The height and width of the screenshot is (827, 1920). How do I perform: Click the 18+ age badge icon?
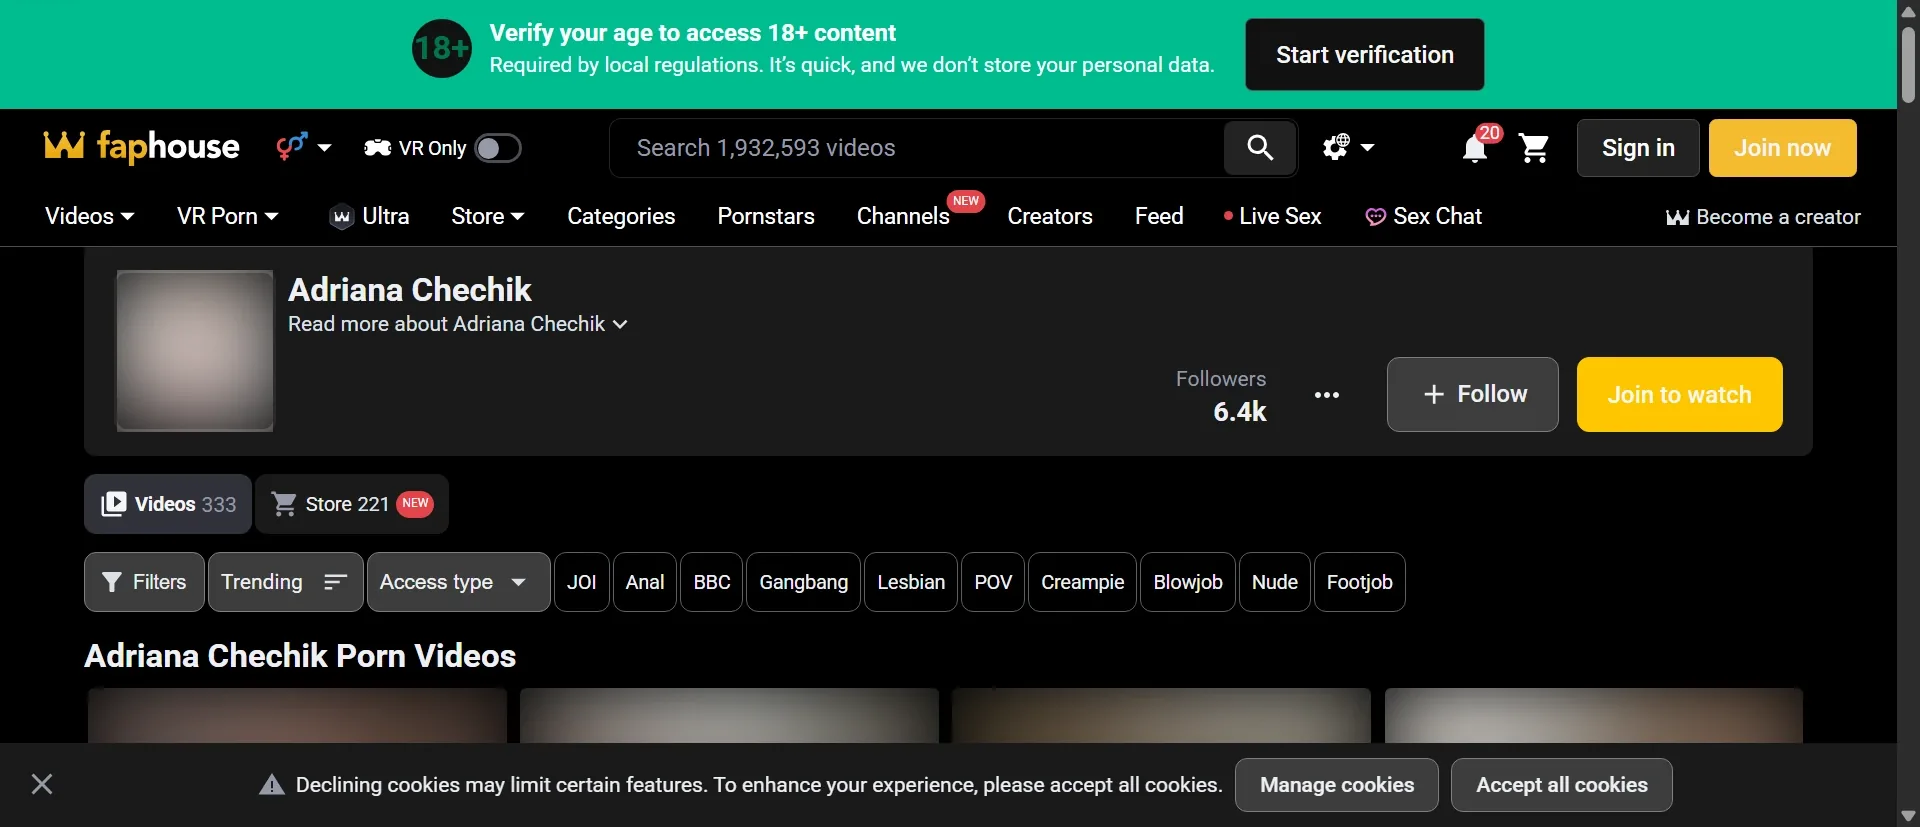(x=442, y=48)
